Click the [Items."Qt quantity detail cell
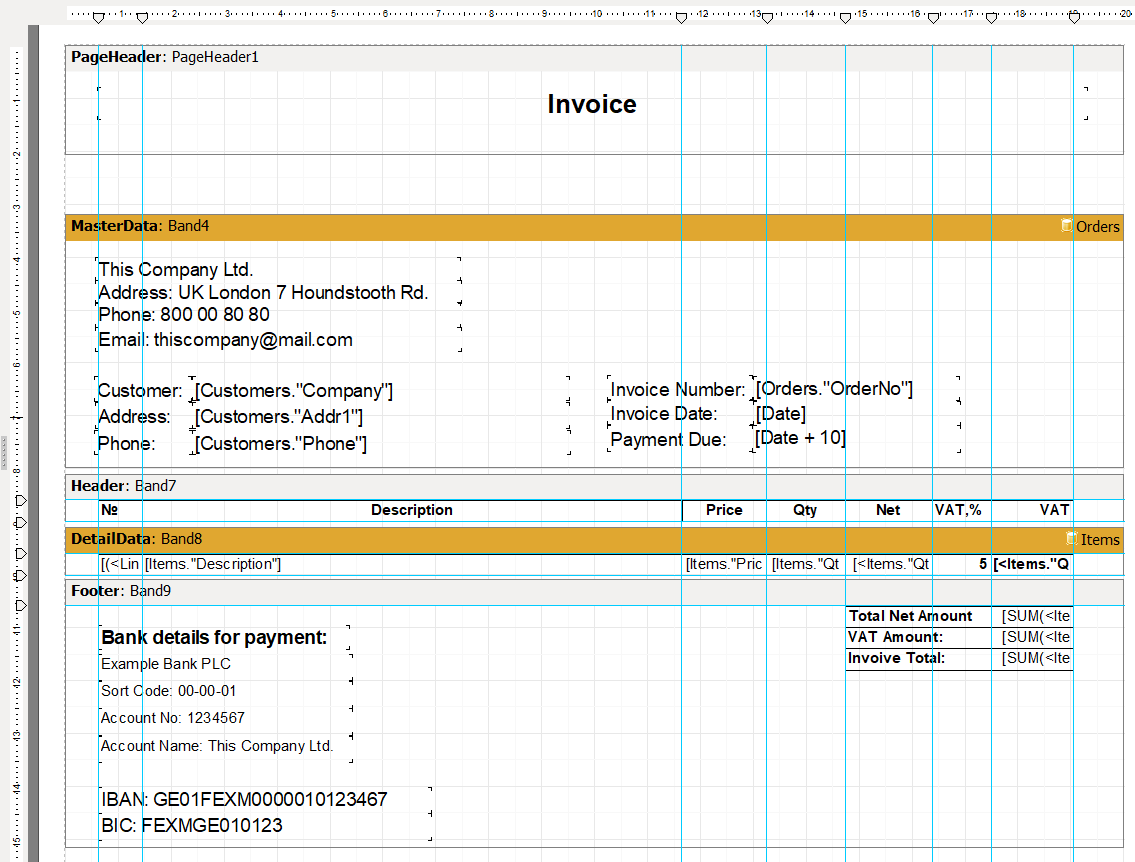Image resolution: width=1135 pixels, height=862 pixels. [806, 565]
